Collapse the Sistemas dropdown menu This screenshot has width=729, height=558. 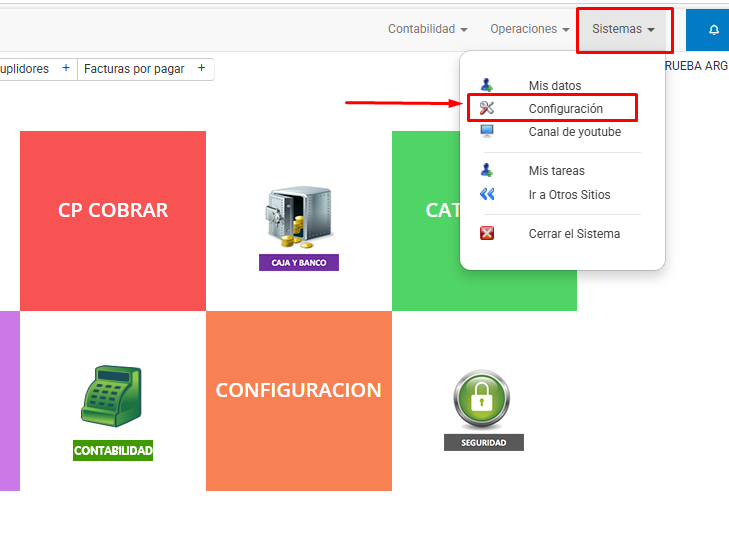point(623,30)
